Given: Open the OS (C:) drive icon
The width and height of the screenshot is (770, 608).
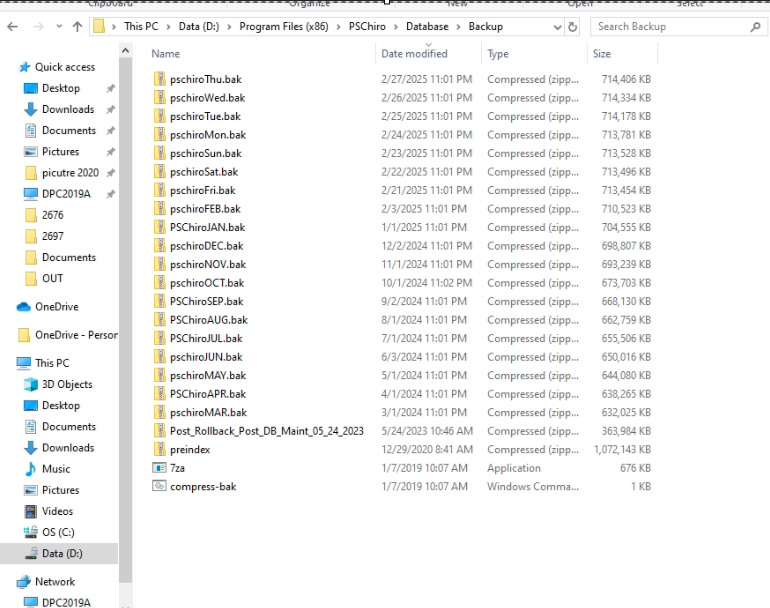Looking at the screenshot, I should pyautogui.click(x=30, y=532).
